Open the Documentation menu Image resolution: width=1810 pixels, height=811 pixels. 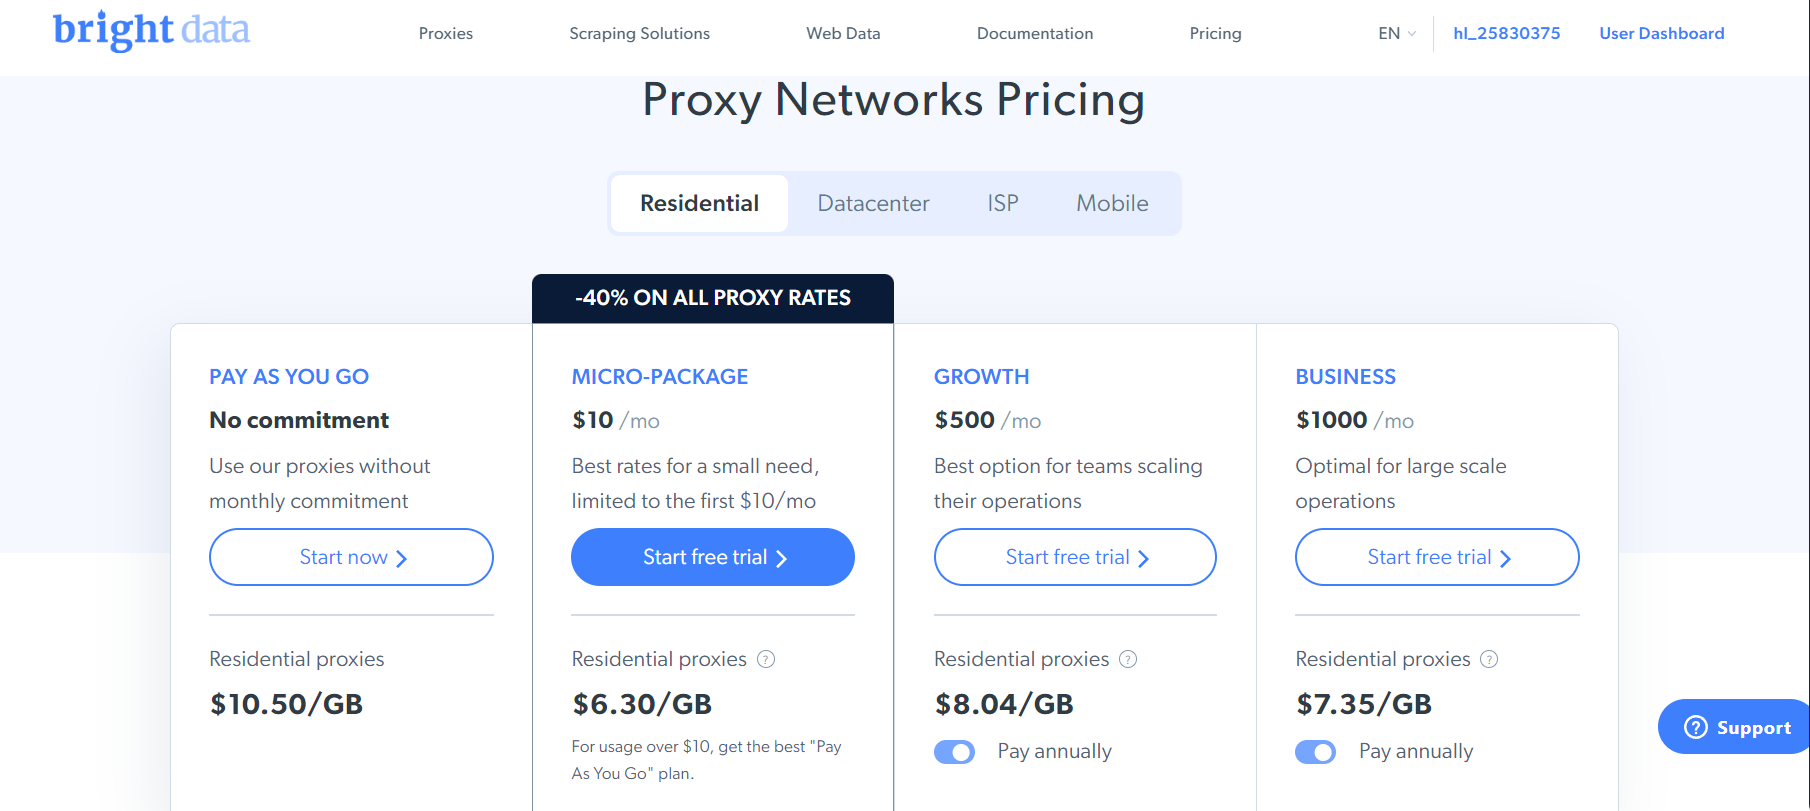[x=1035, y=33]
